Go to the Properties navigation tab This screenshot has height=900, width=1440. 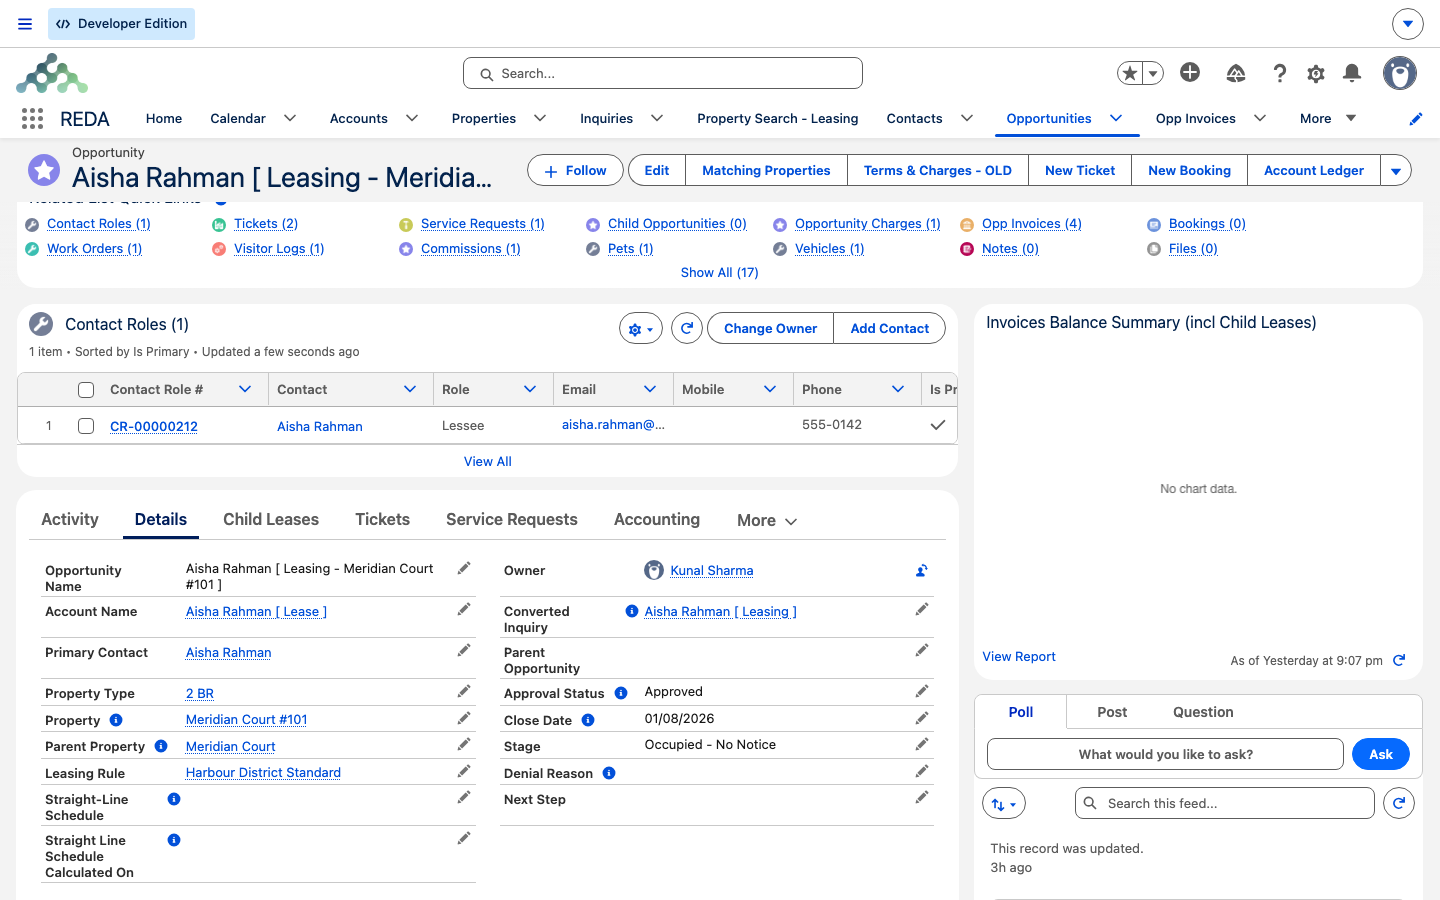(484, 118)
